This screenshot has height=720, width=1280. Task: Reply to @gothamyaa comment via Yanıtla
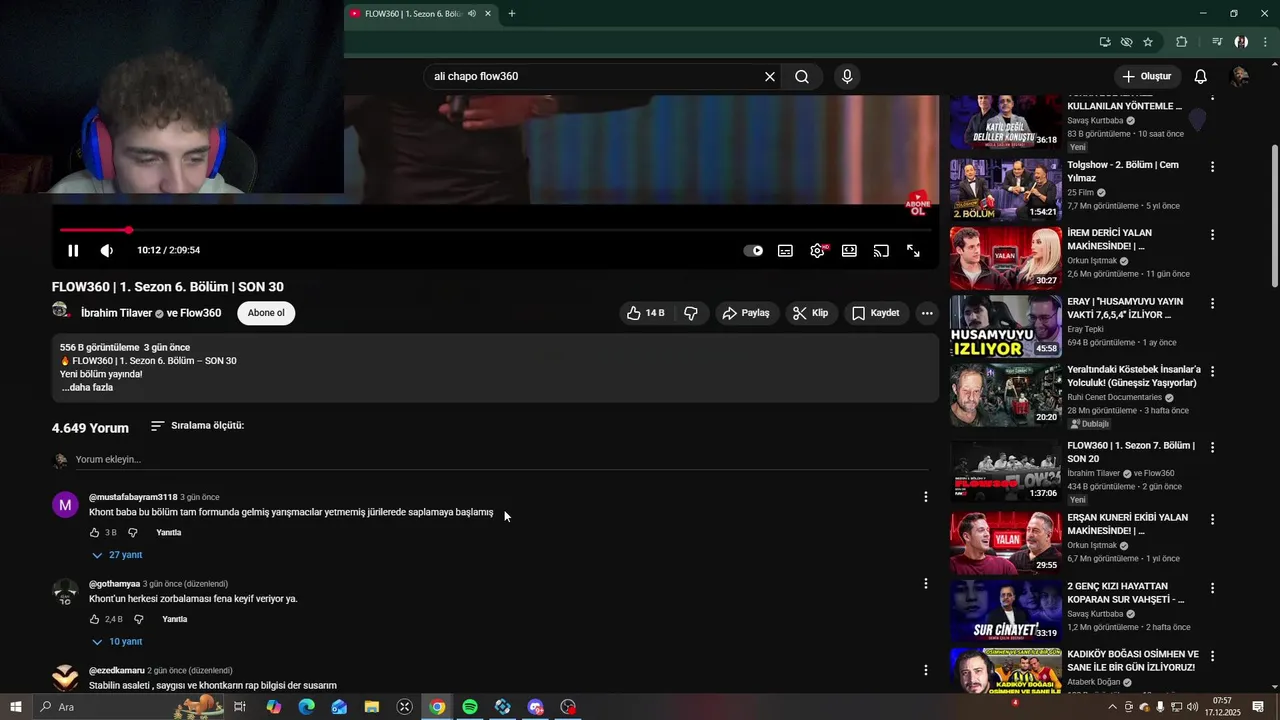[175, 620]
